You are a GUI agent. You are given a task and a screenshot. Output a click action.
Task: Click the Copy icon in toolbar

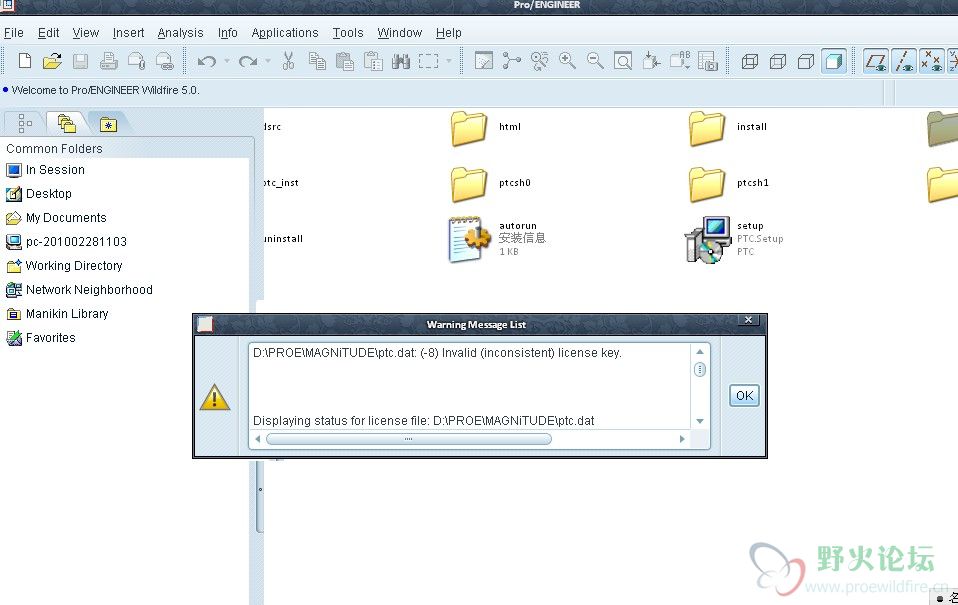tap(316, 61)
